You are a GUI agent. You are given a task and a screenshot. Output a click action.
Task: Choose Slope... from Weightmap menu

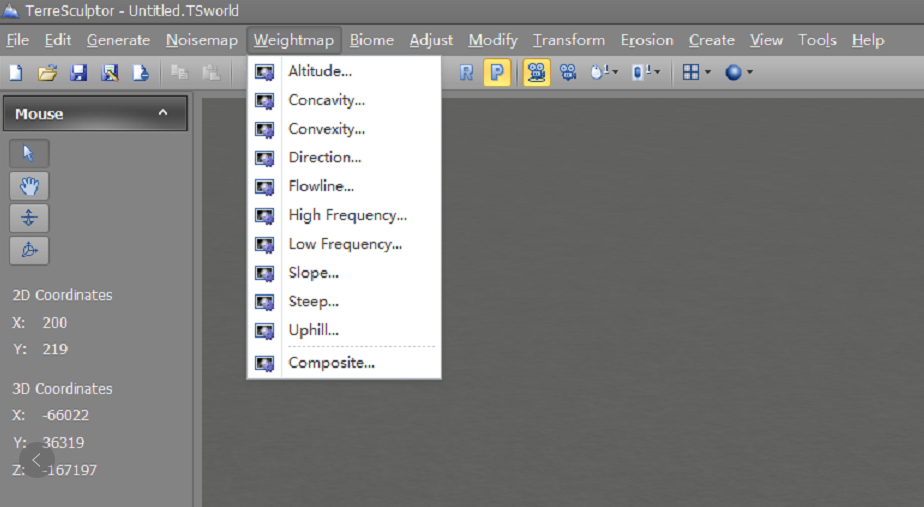(x=344, y=273)
